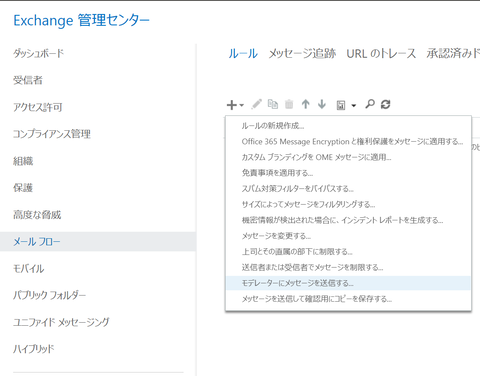Screen dimensions: 480x376
Task: Select メール フロー in sidebar
Action: click(98, 242)
